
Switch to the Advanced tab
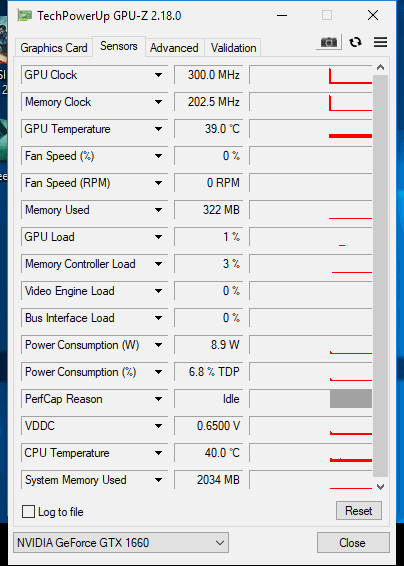(174, 48)
